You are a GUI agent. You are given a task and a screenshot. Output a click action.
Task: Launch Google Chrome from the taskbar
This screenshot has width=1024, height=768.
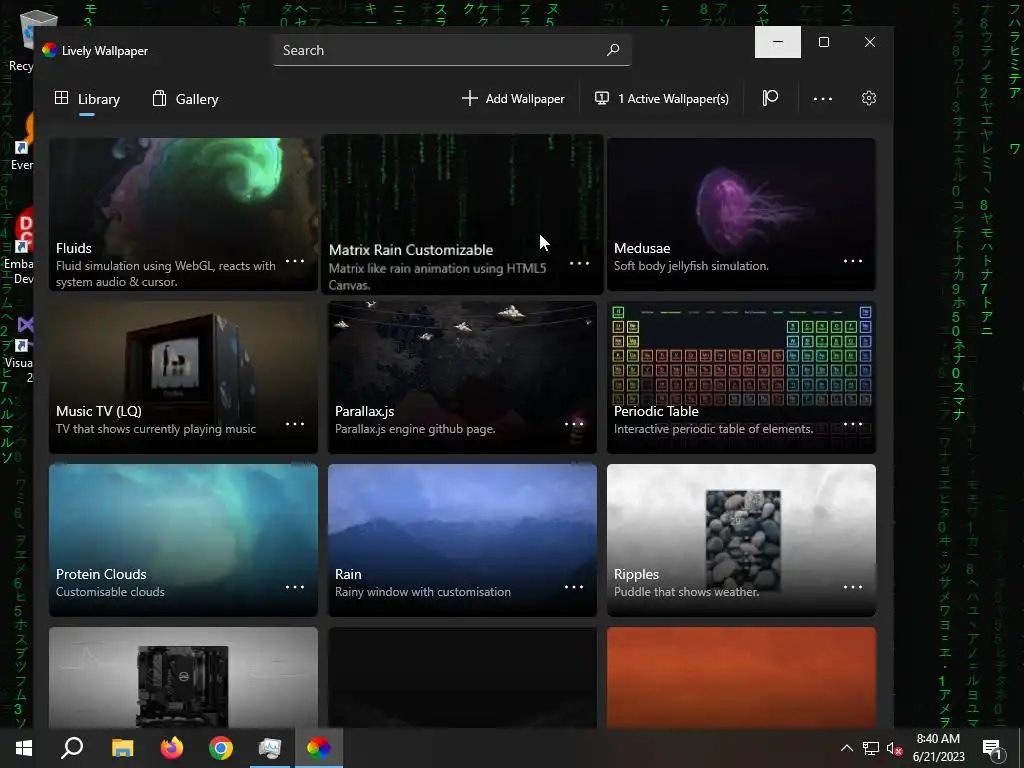(221, 748)
